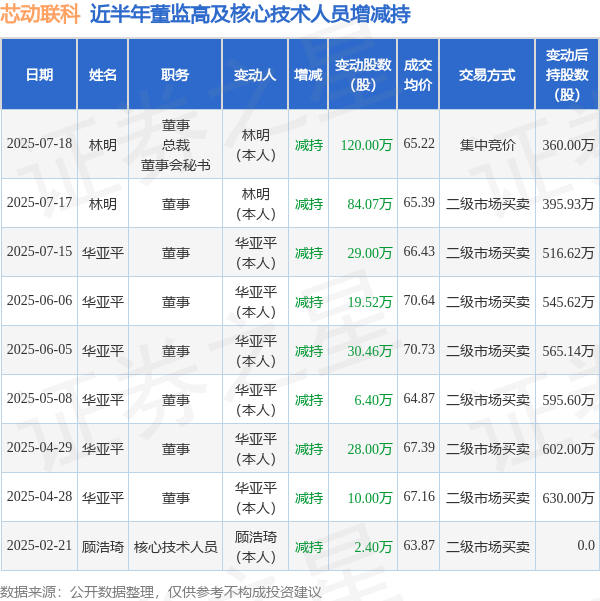Click the 董事 总裁 董事会秘书 position cell
The width and height of the screenshot is (600, 601).
(x=176, y=145)
